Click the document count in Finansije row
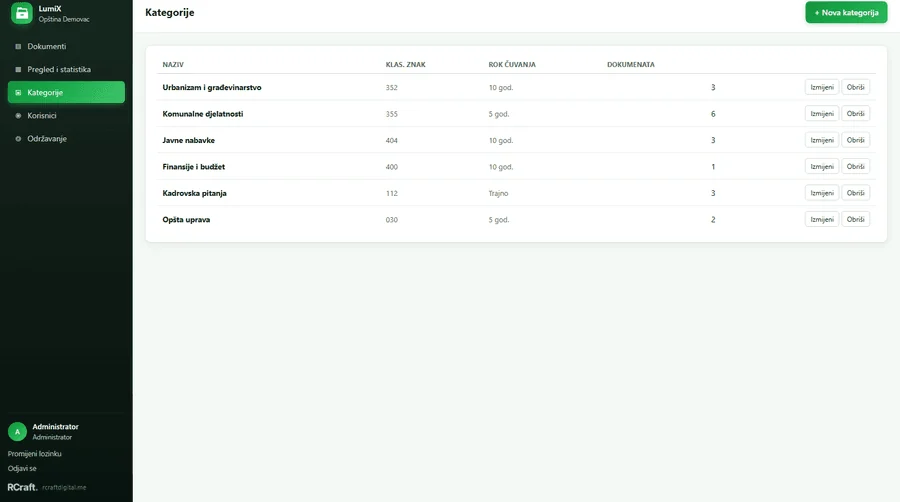Image resolution: width=900 pixels, height=502 pixels. 713,167
